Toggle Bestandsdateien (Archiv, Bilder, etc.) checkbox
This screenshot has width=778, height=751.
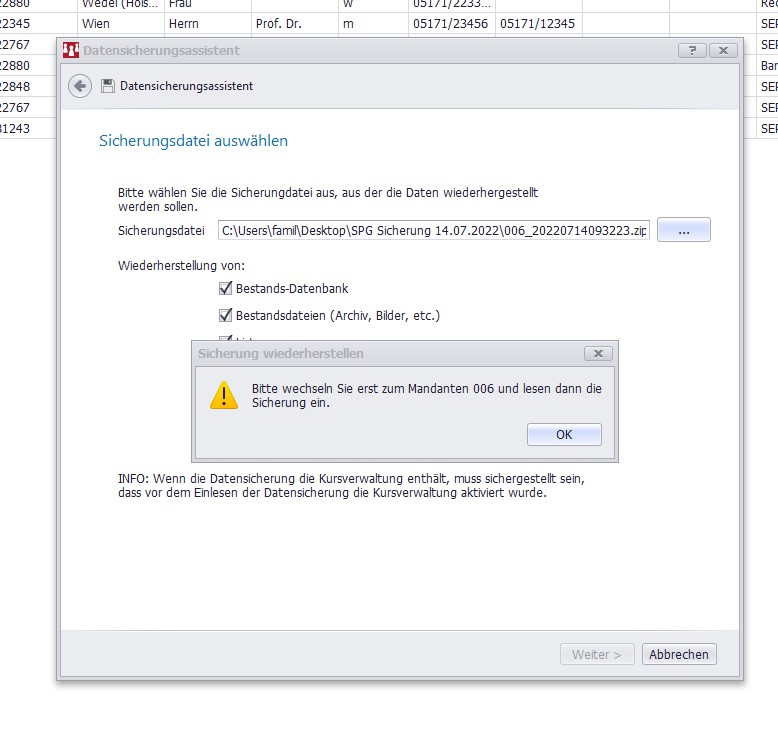click(225, 315)
